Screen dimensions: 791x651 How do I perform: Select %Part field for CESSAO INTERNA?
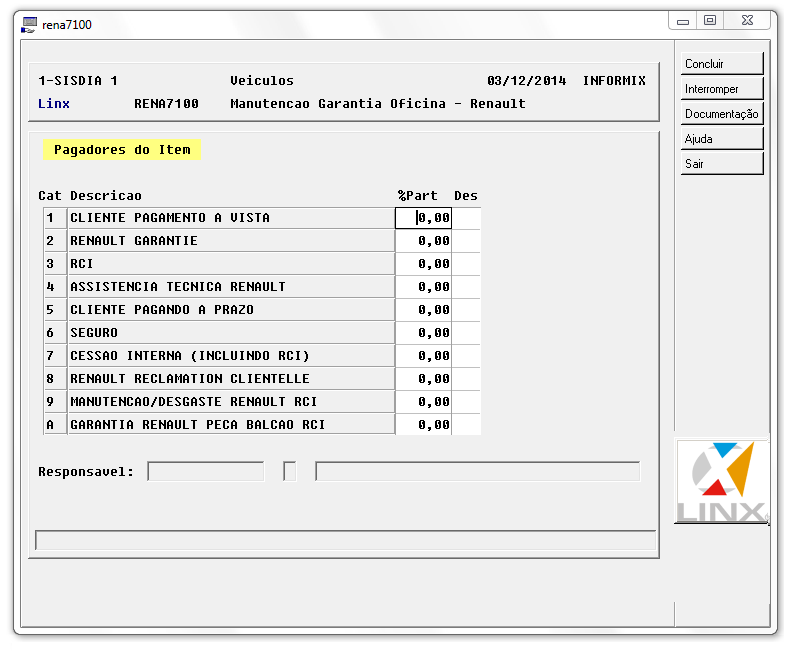[423, 356]
